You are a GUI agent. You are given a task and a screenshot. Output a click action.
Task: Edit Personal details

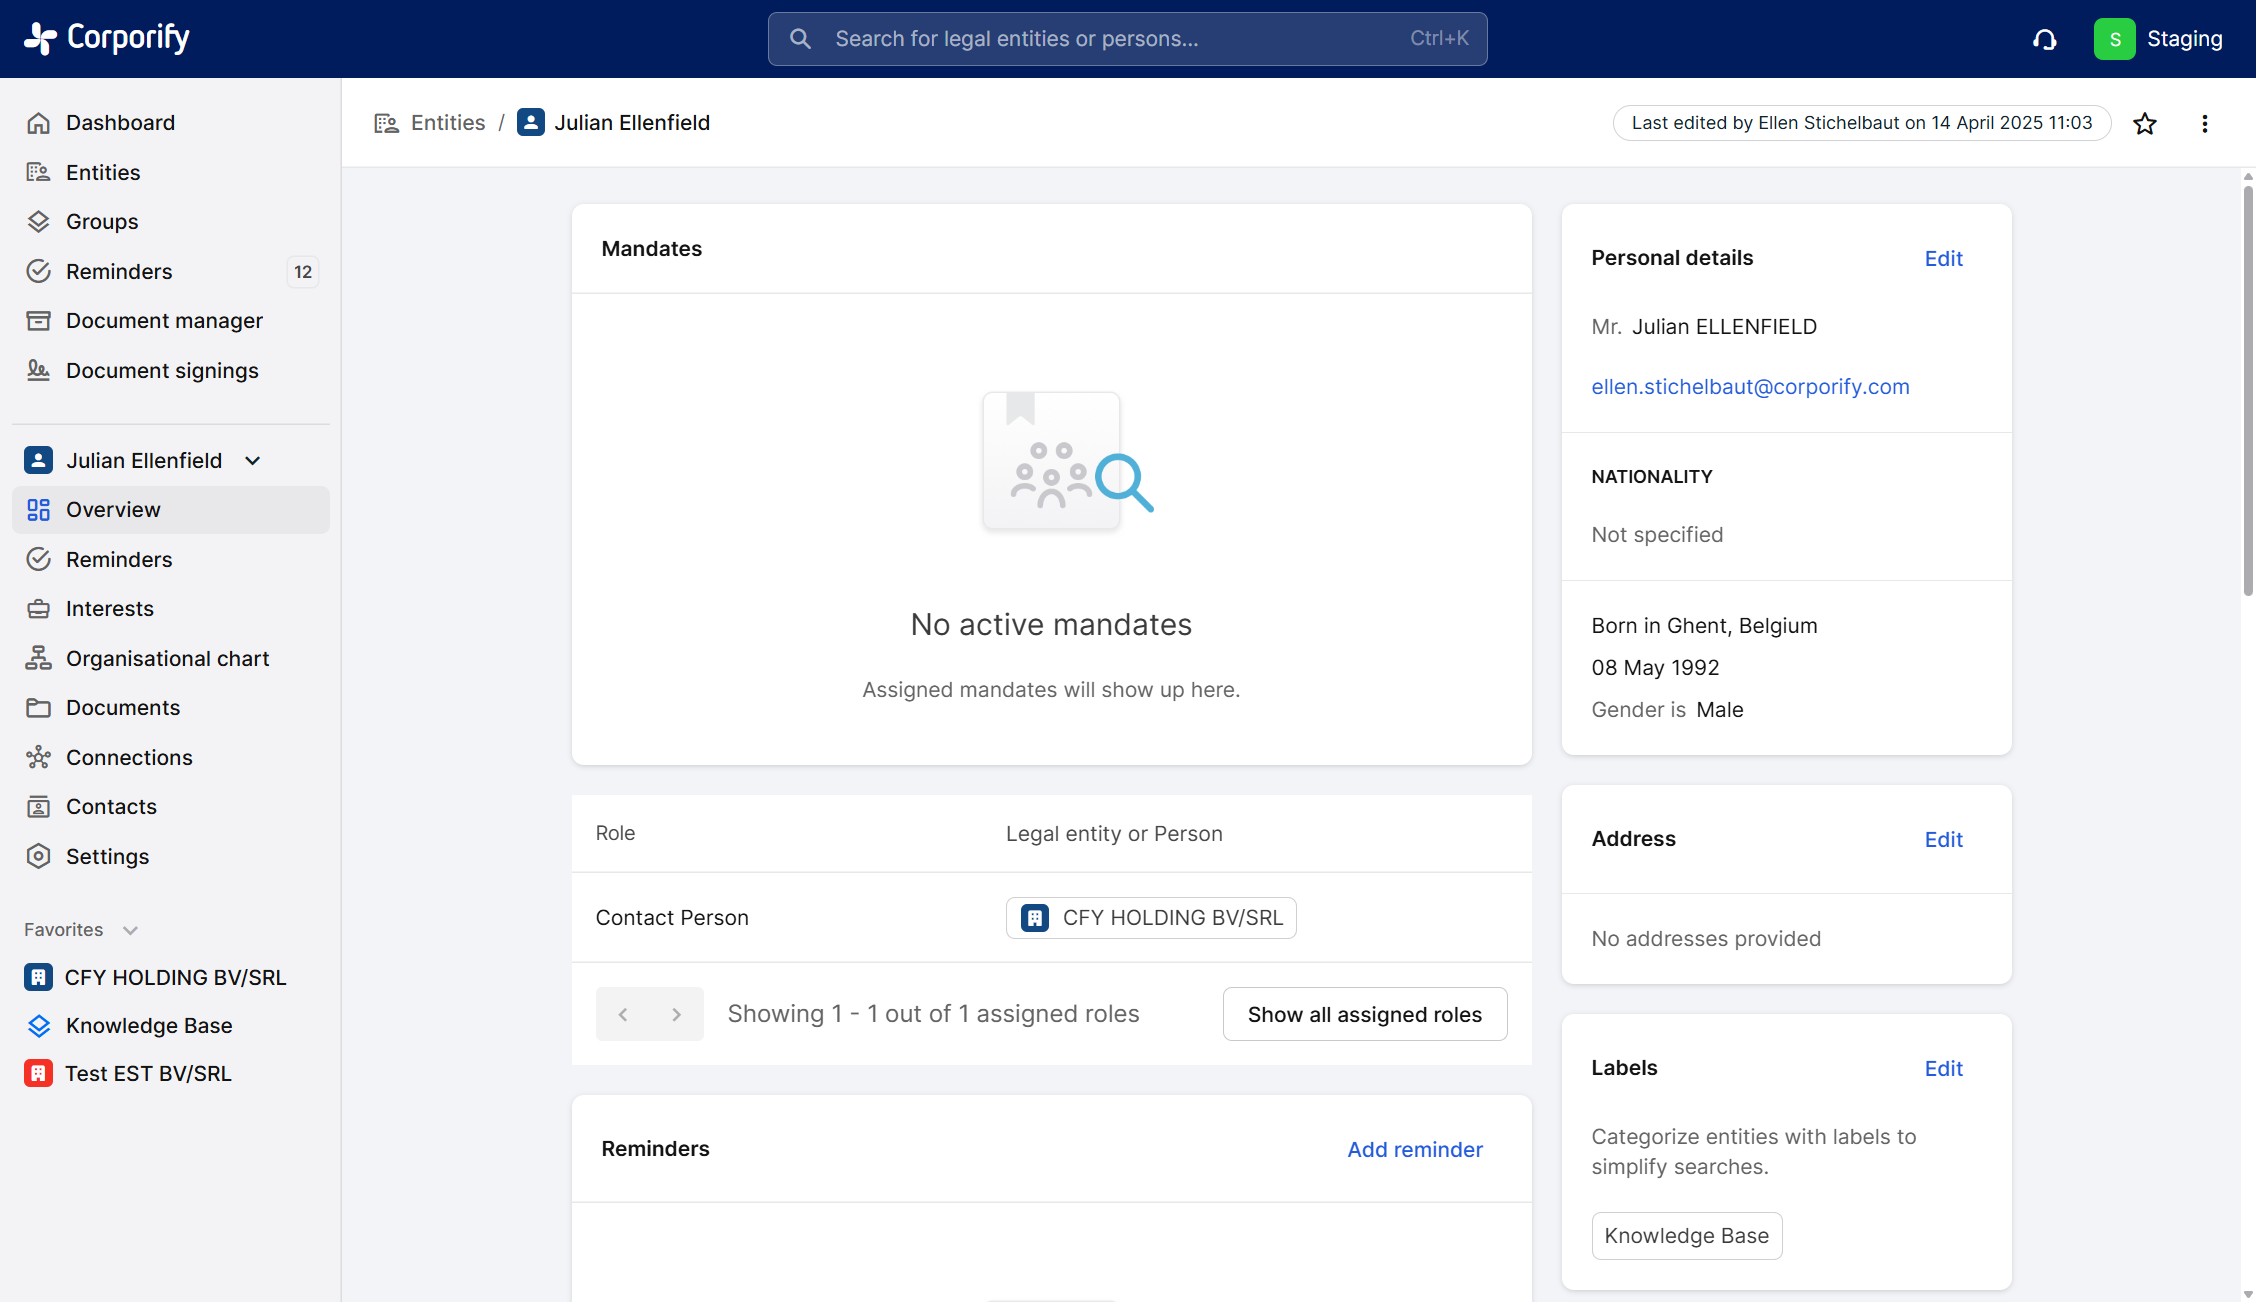(1943, 259)
